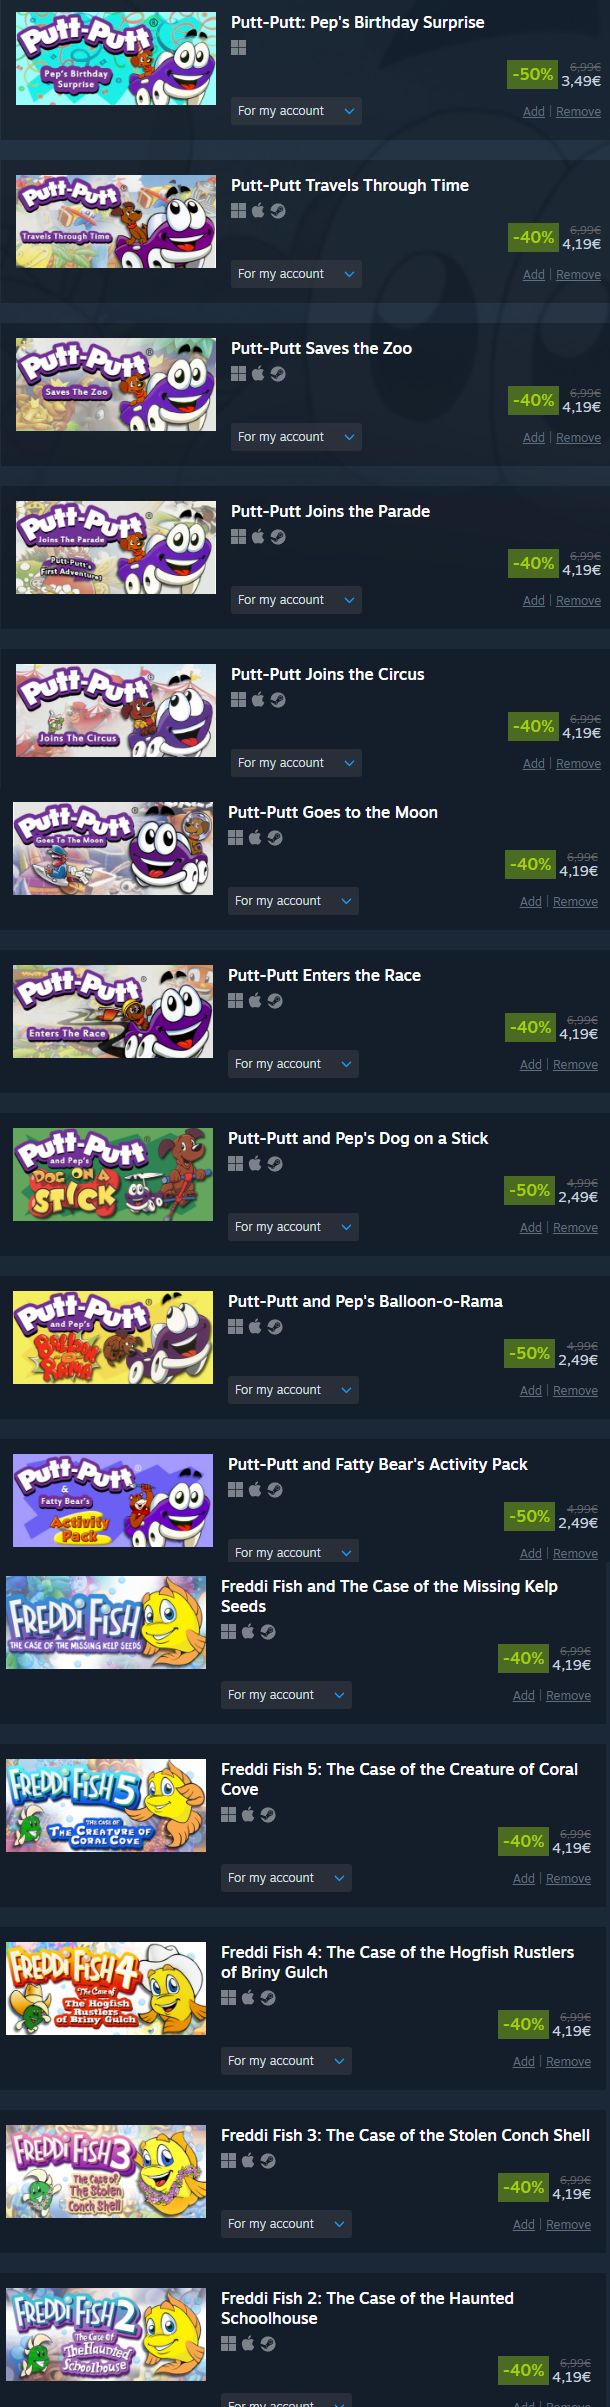Image resolution: width=610 pixels, height=2407 pixels.
Task: Click the Steam icon under Putt-Putt Joins the Circus
Action: (x=278, y=700)
